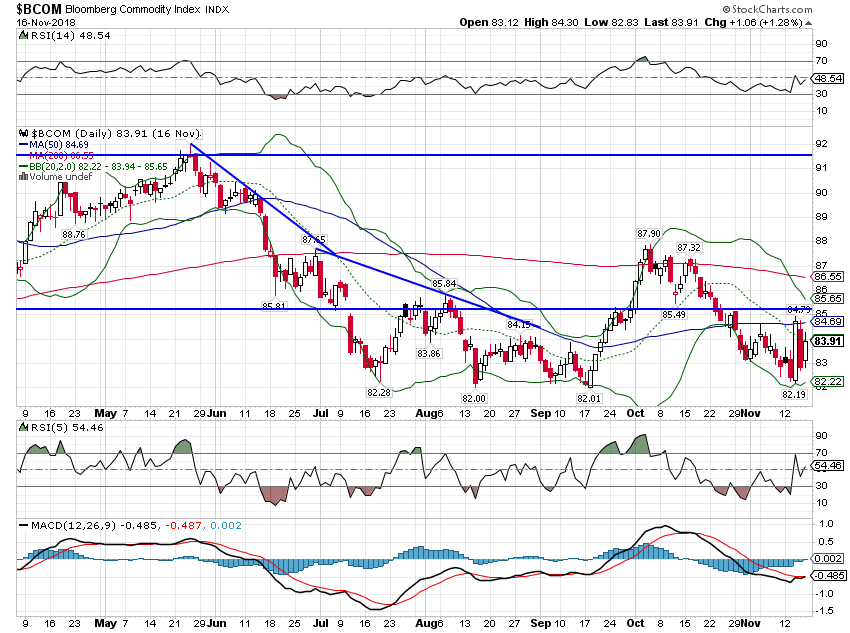Click the 82.19 November low label
Screen dimensions: 850x633
pos(794,395)
